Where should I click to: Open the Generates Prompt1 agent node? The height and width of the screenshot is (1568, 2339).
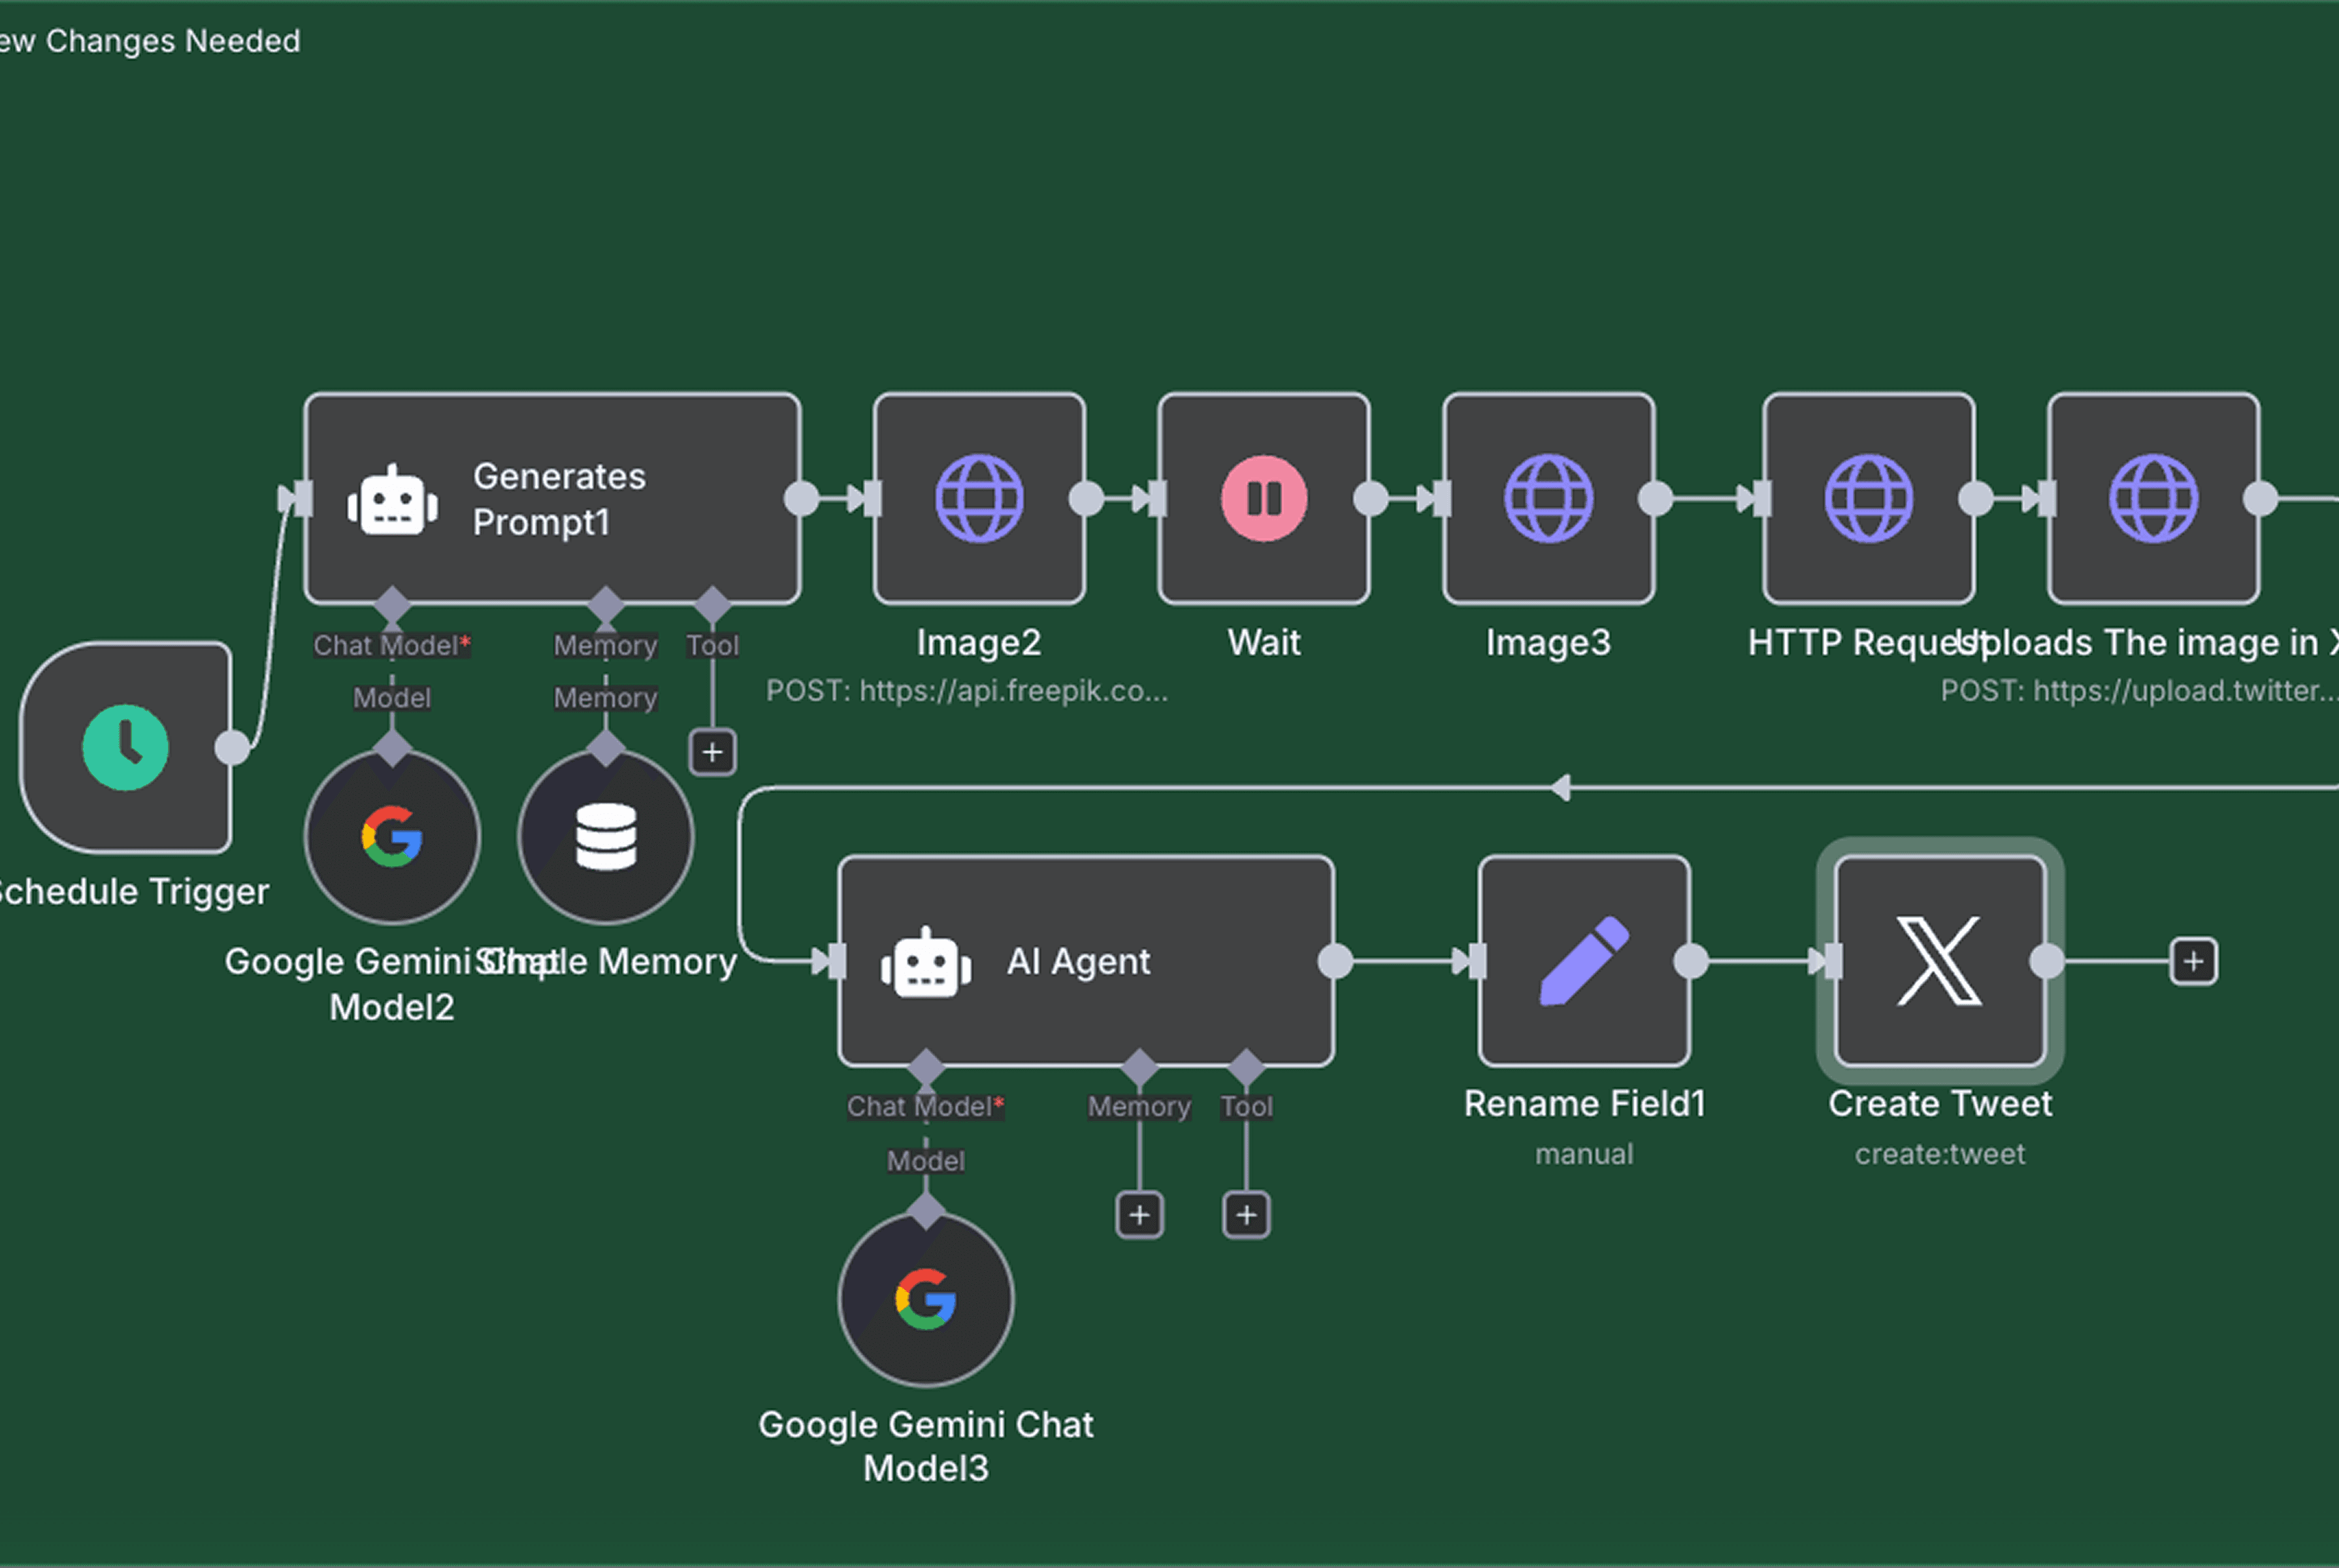(552, 498)
